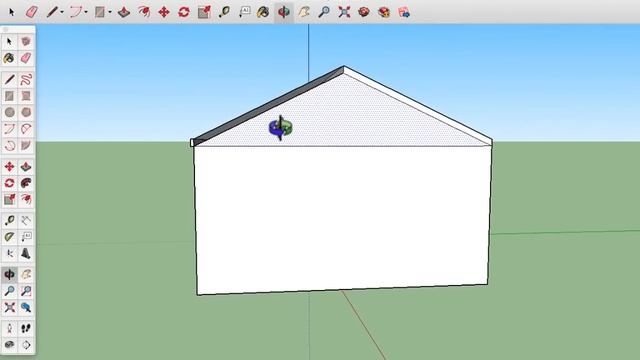Viewport: 640px width, 360px height.
Task: Pick the pink Eraser in the left palette
Action: (26, 58)
